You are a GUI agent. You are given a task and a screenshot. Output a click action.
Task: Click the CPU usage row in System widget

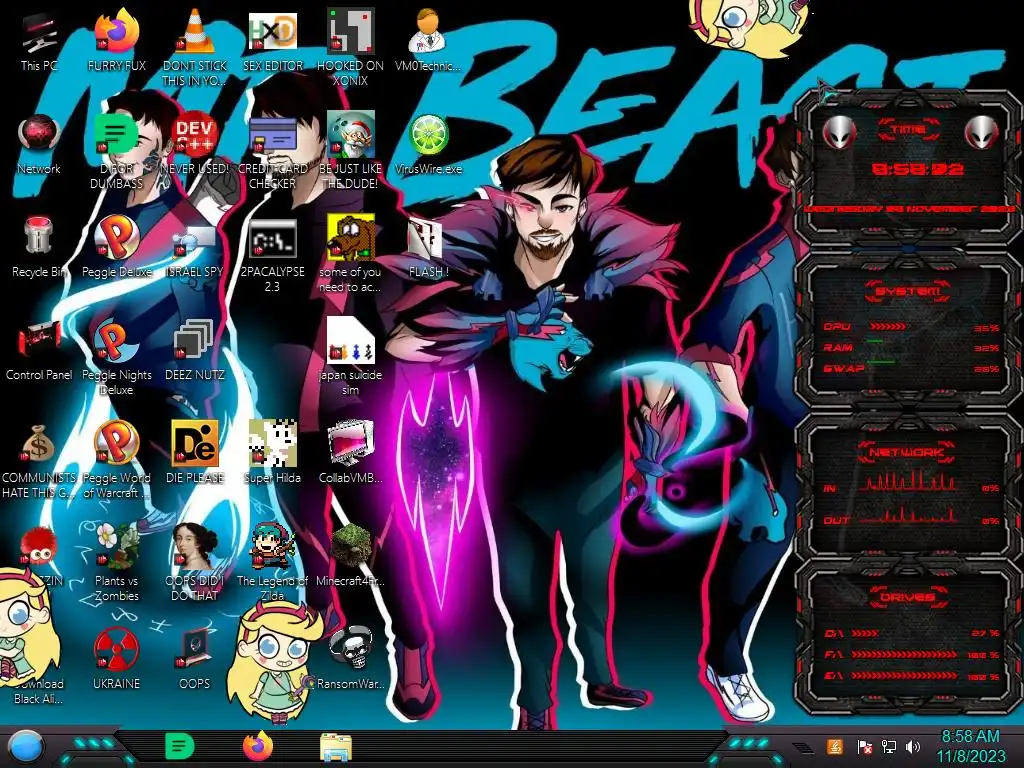pyautogui.click(x=911, y=327)
